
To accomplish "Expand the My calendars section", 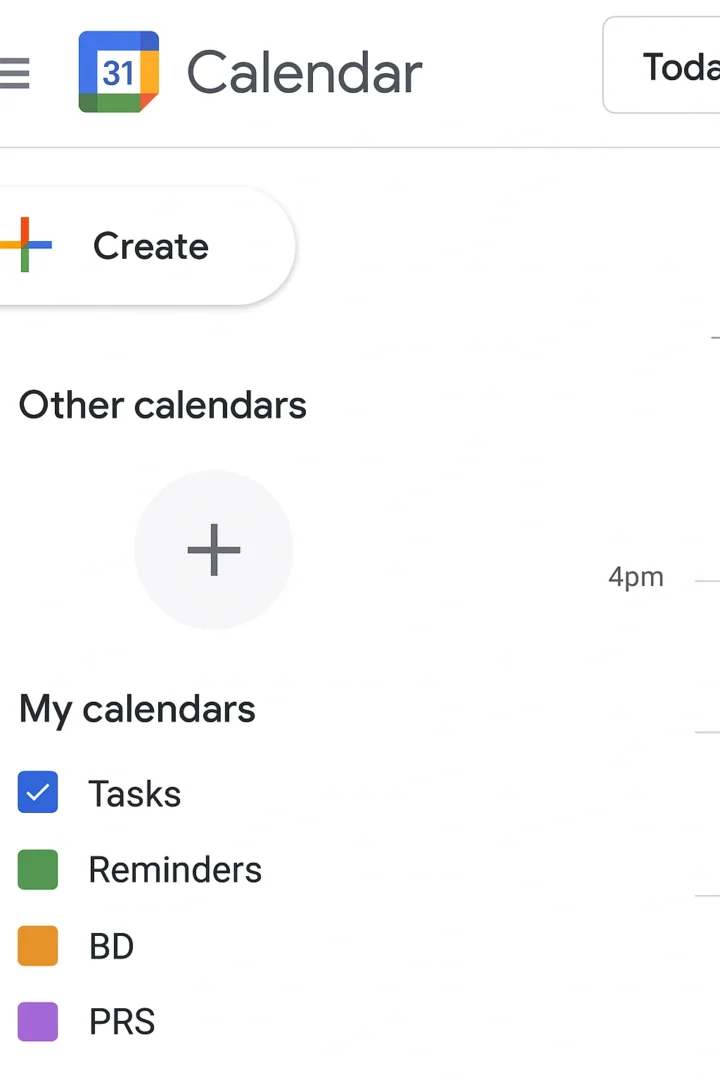I will click(x=137, y=708).
